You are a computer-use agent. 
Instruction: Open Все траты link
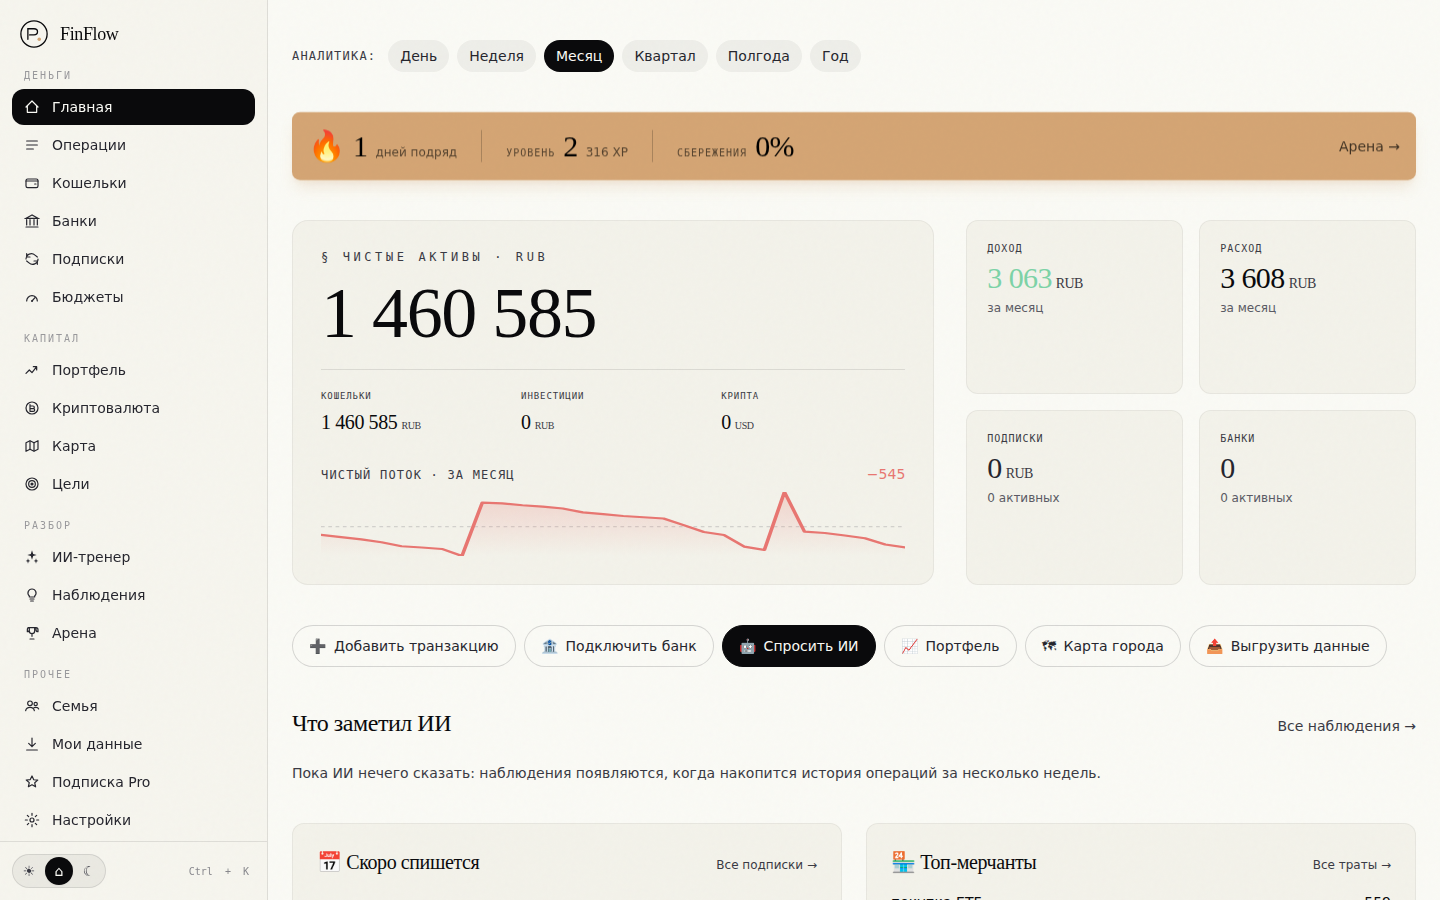tap(1352, 865)
